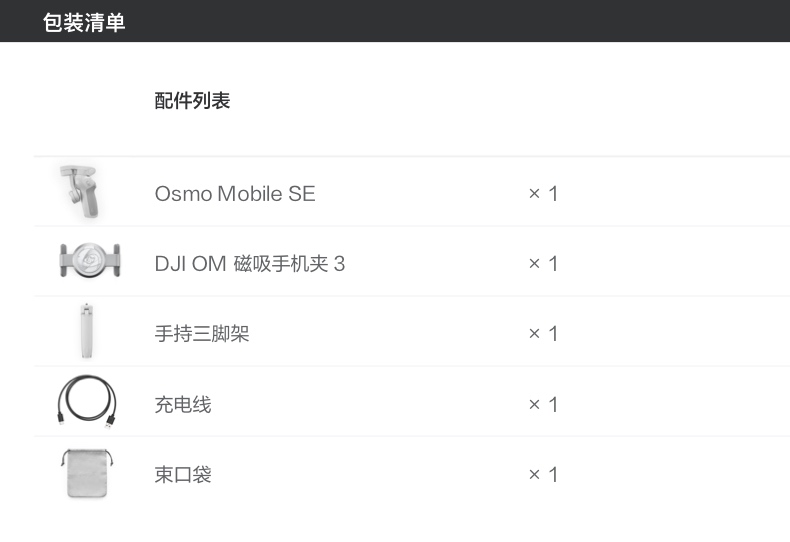Select the magnetic phone clamp image

(x=89, y=261)
